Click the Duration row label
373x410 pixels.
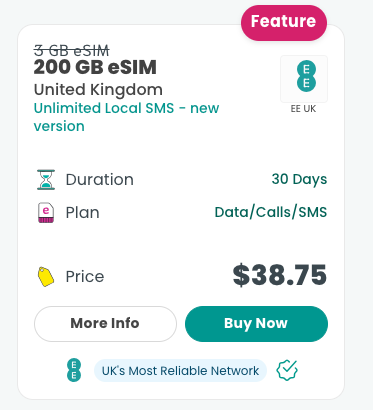coord(100,180)
